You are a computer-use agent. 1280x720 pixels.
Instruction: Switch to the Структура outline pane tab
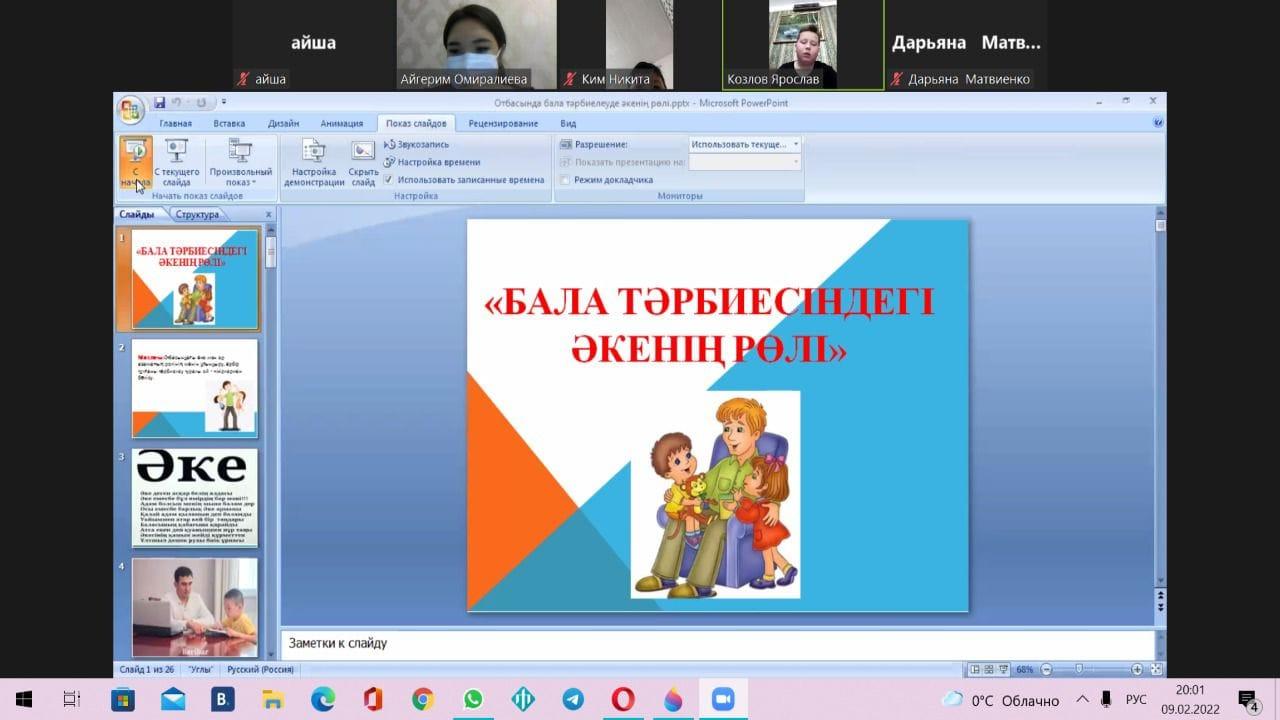coord(197,214)
